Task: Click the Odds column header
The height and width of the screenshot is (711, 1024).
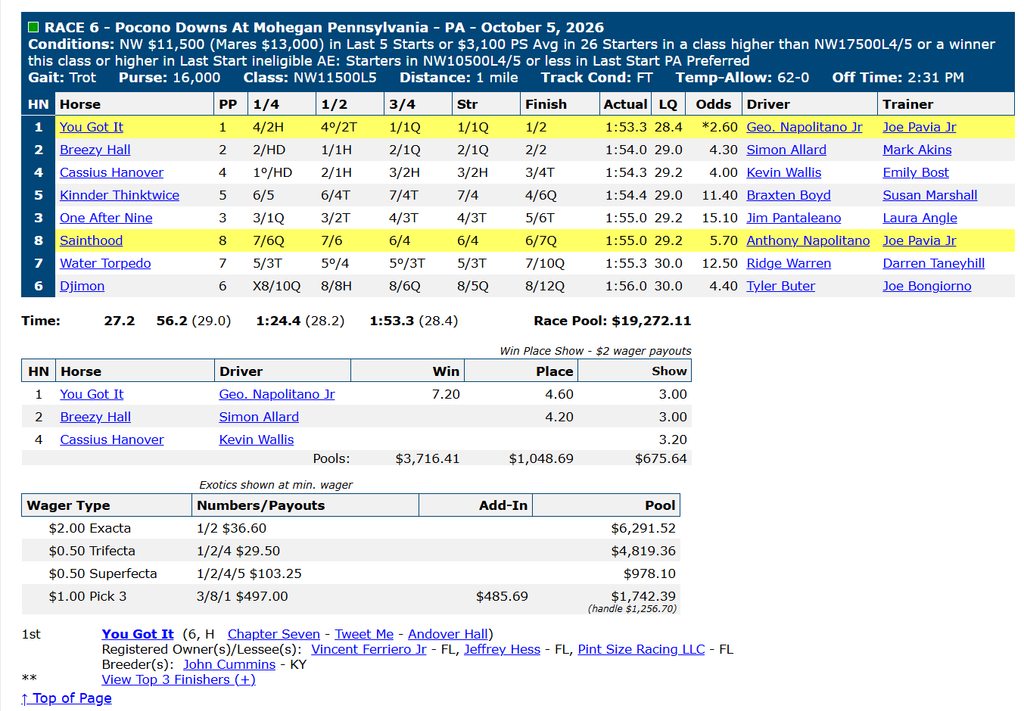Action: pyautogui.click(x=713, y=104)
